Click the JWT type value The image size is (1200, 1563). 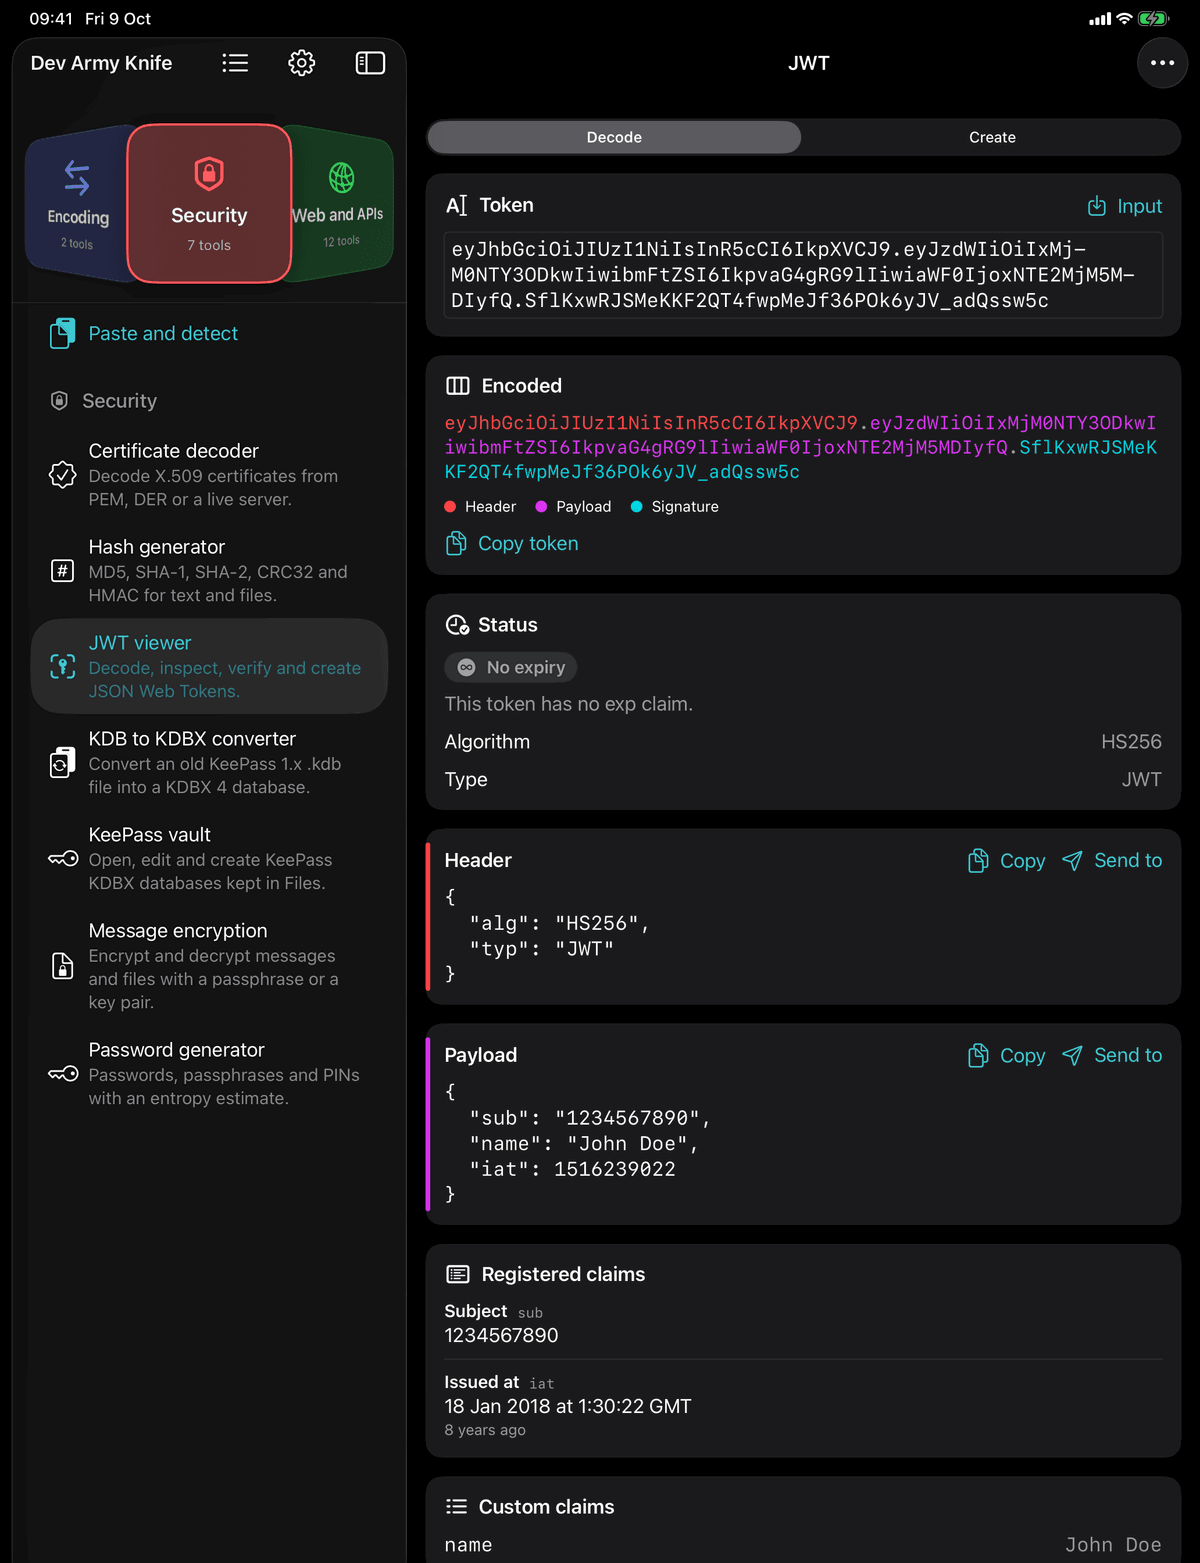1141,780
